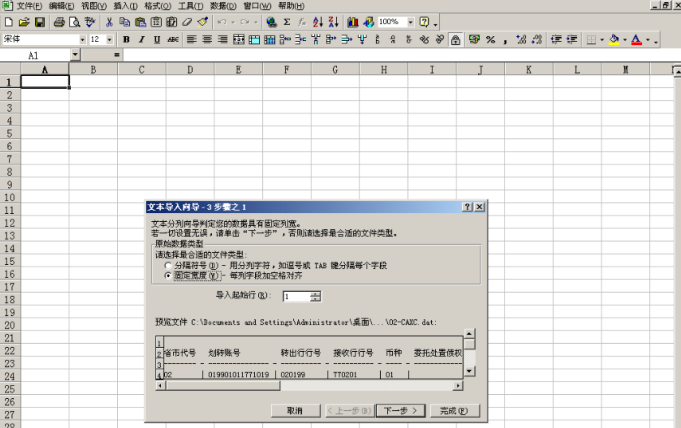Click the eraser icon in the toolbar
681x428 pixels.
point(187,22)
